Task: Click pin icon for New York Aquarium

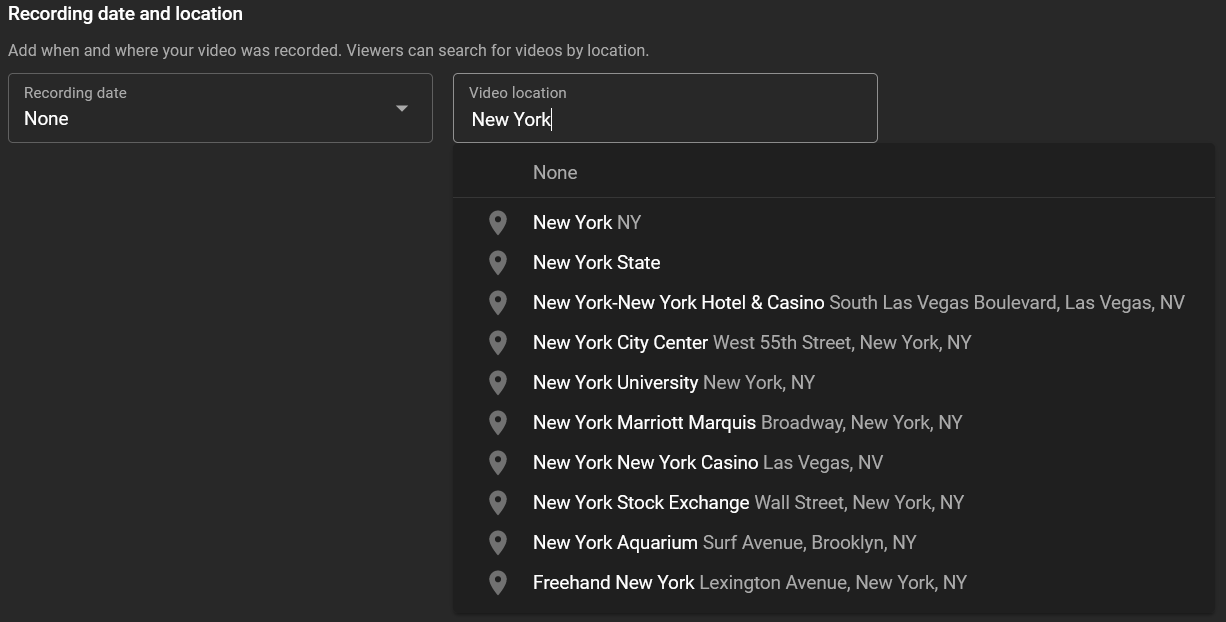Action: [x=498, y=543]
